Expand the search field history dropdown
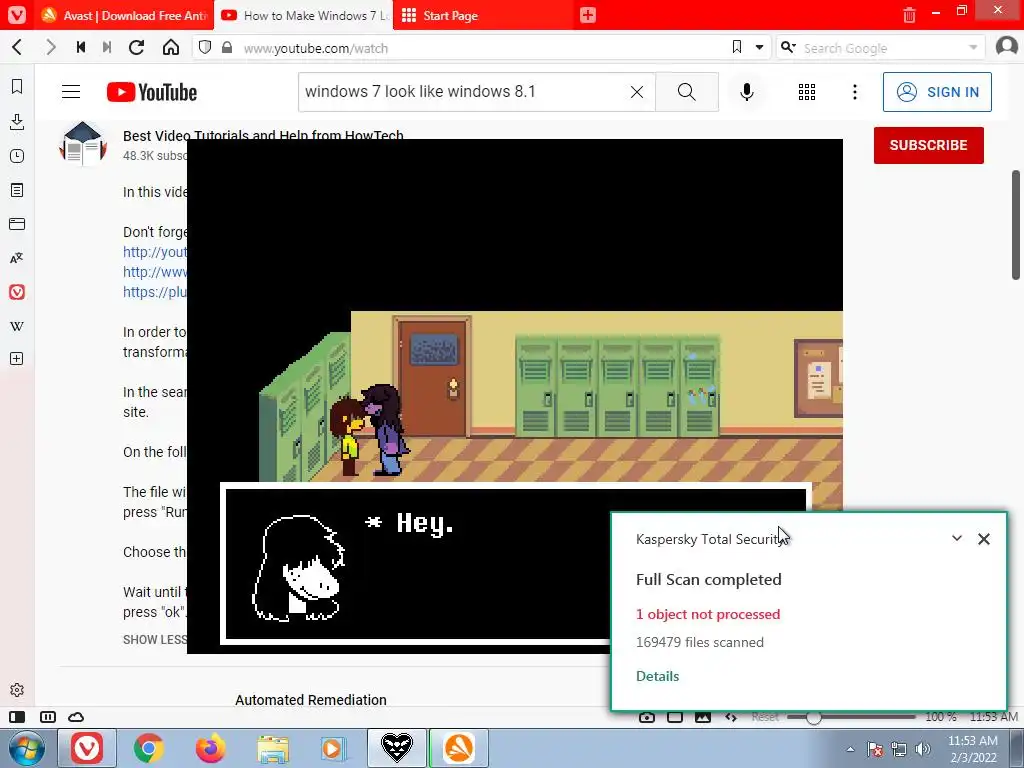This screenshot has width=1024, height=768. tap(972, 48)
